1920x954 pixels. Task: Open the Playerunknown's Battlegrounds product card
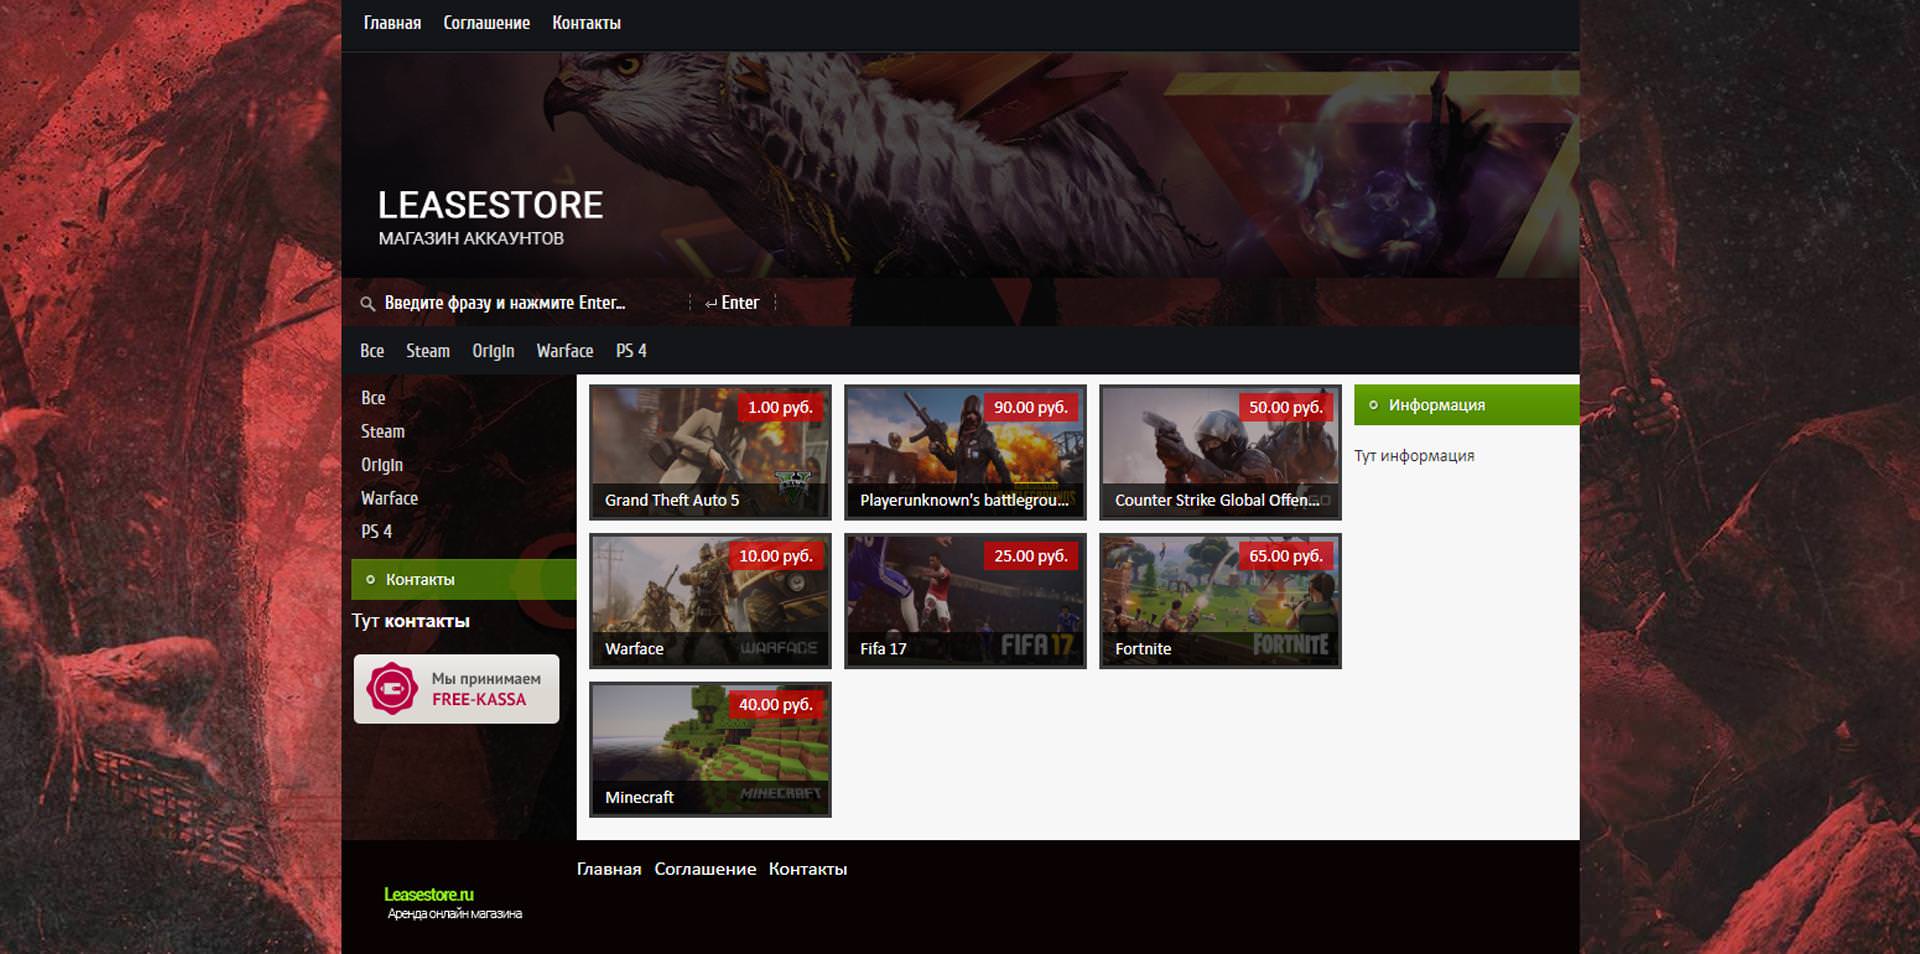[x=965, y=452]
